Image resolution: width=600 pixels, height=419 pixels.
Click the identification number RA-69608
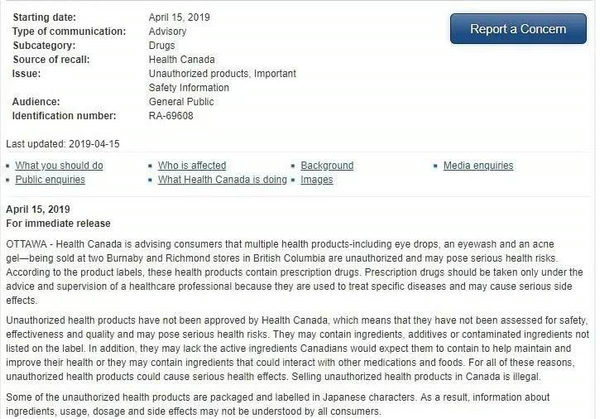[173, 115]
